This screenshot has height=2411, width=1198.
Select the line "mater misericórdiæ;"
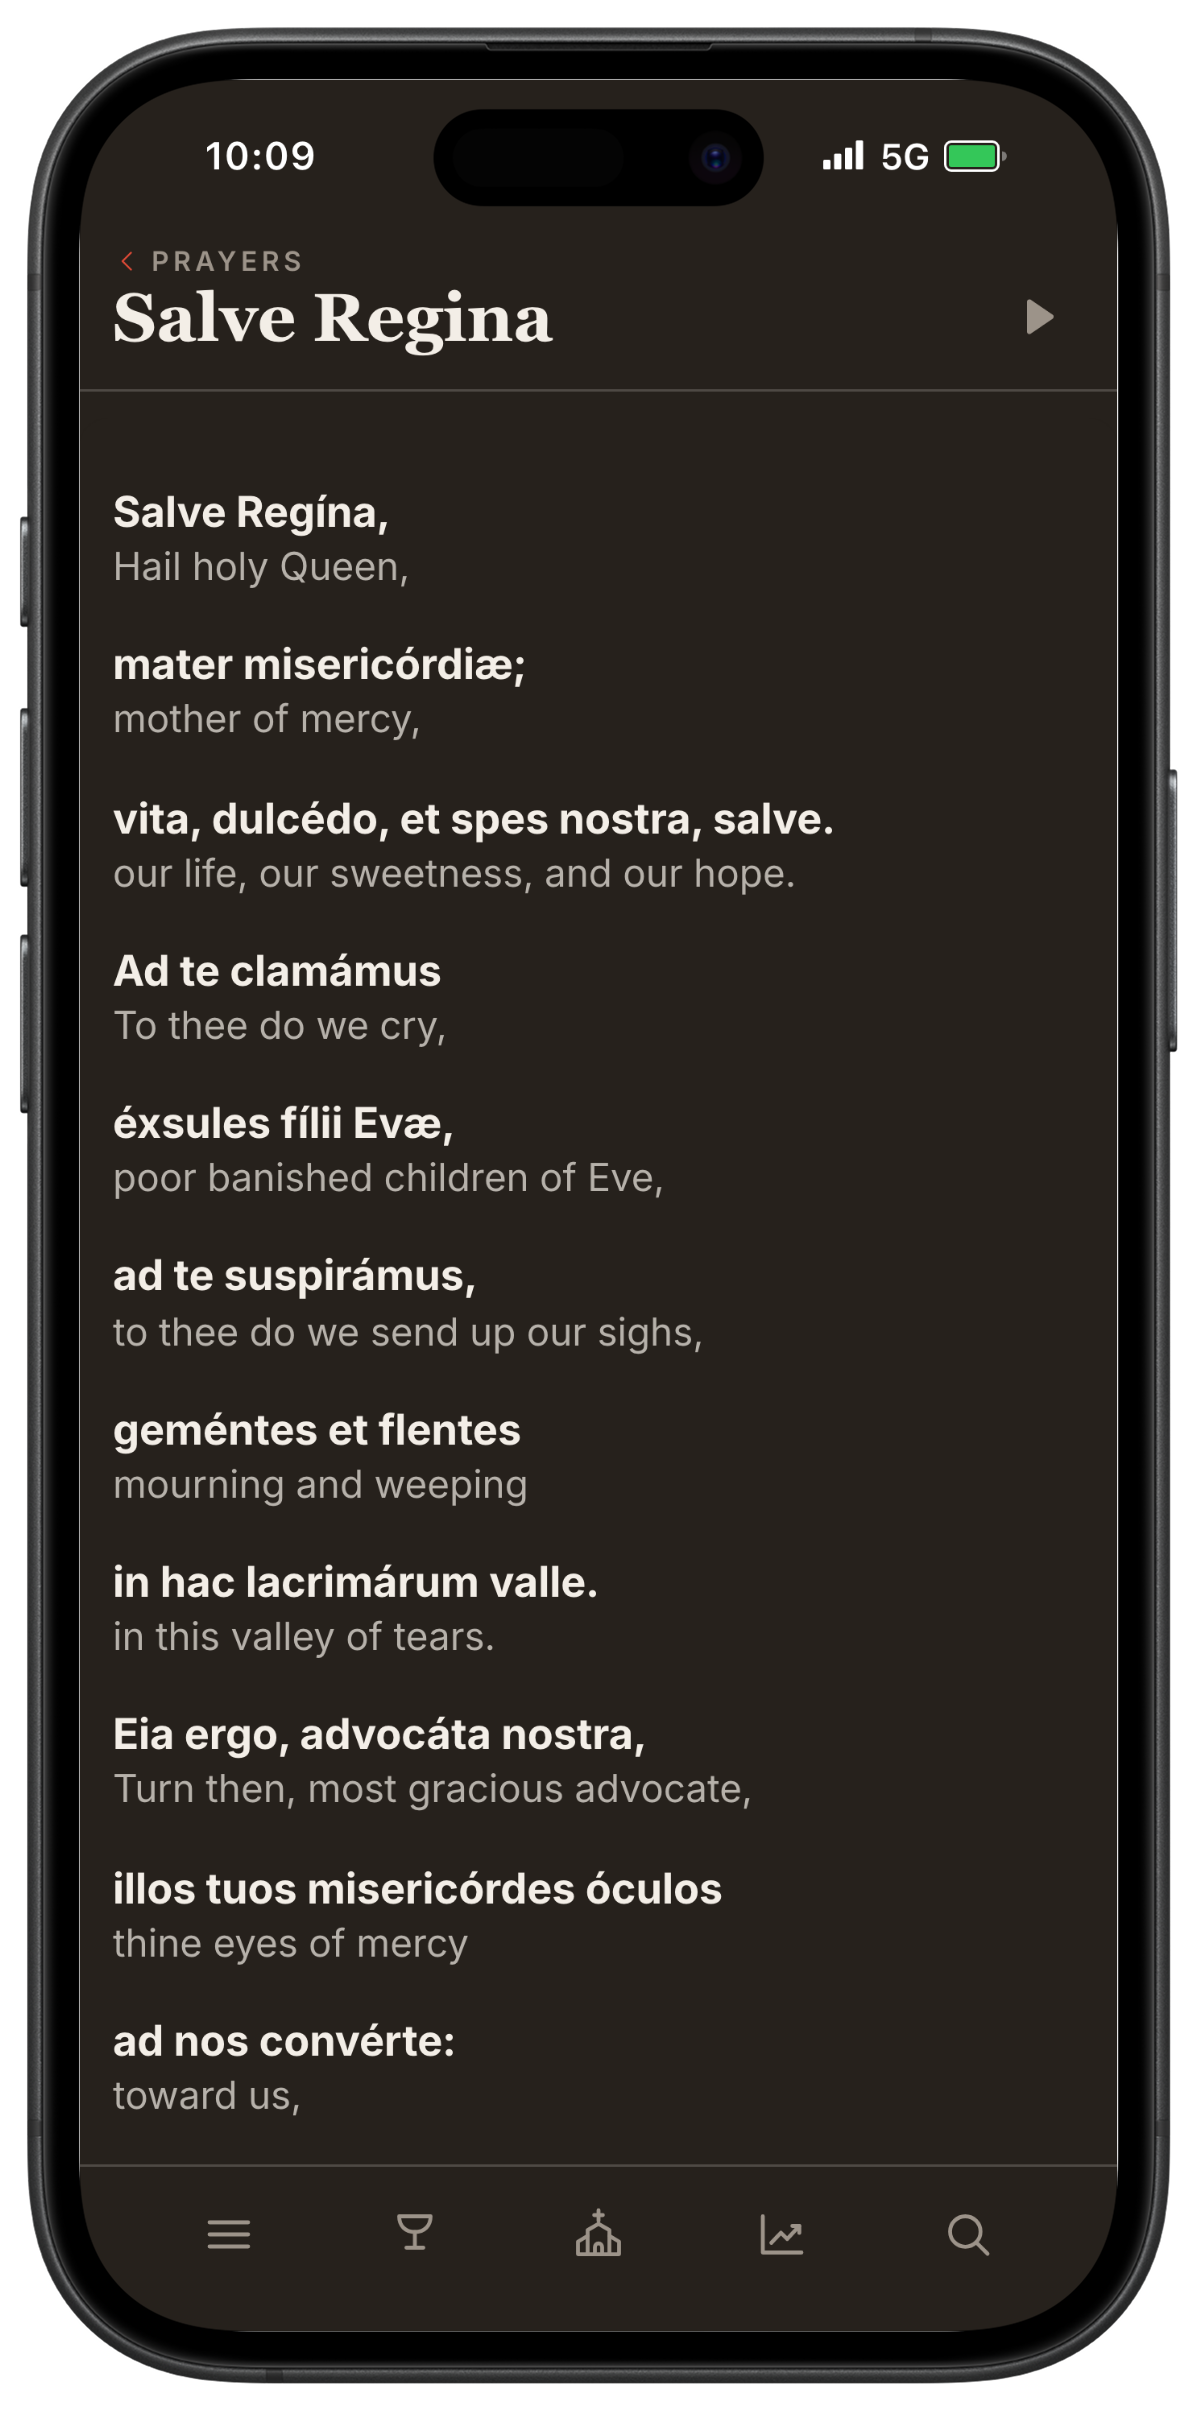click(319, 665)
